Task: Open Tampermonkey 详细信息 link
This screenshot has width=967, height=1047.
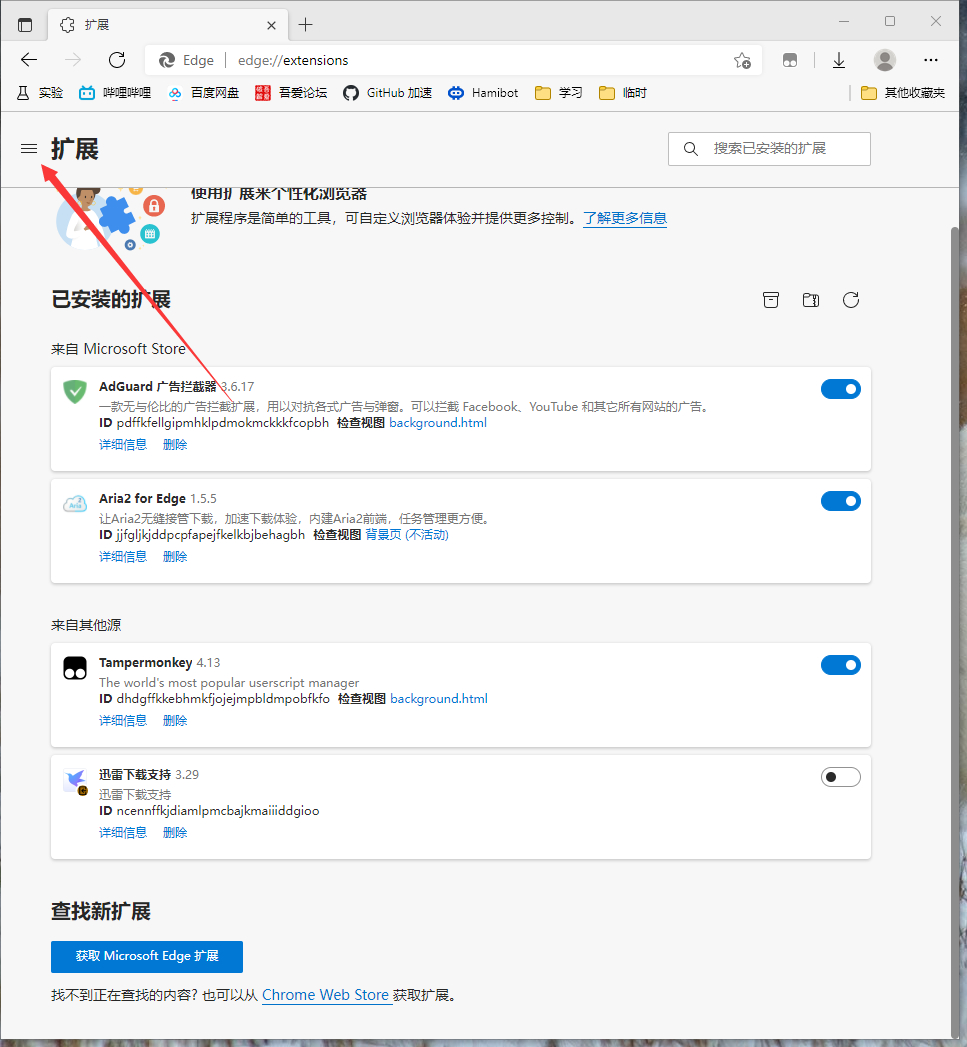Action: click(x=123, y=720)
